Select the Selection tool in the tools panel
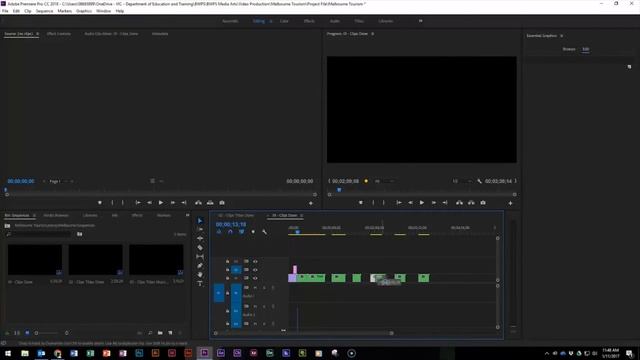Screen dimensions: 640x360 [200, 220]
